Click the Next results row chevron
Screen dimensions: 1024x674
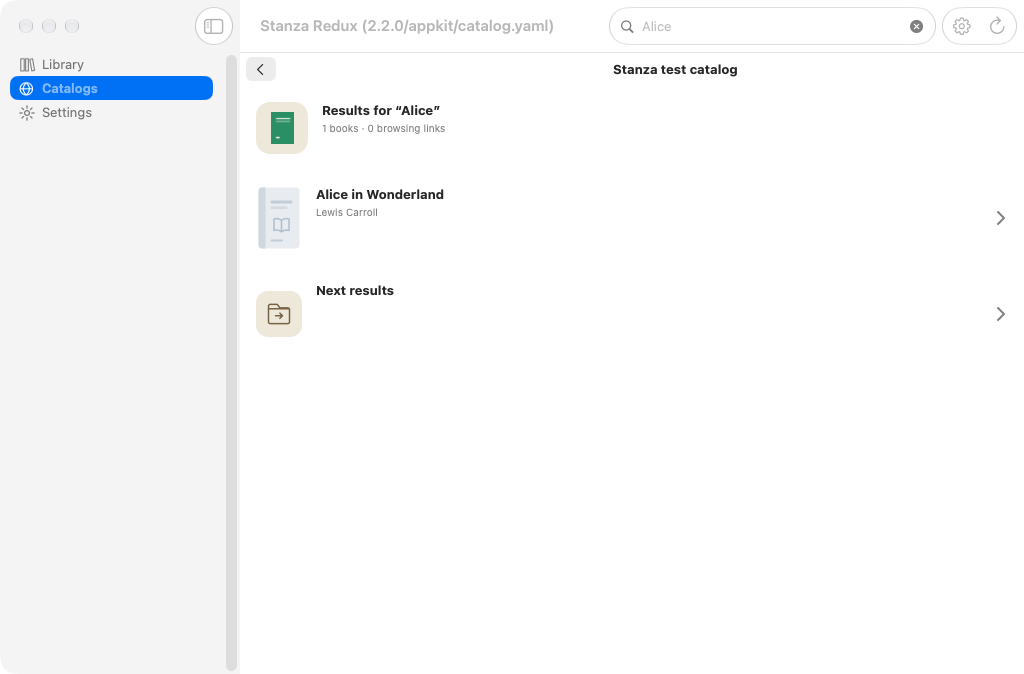(1000, 314)
